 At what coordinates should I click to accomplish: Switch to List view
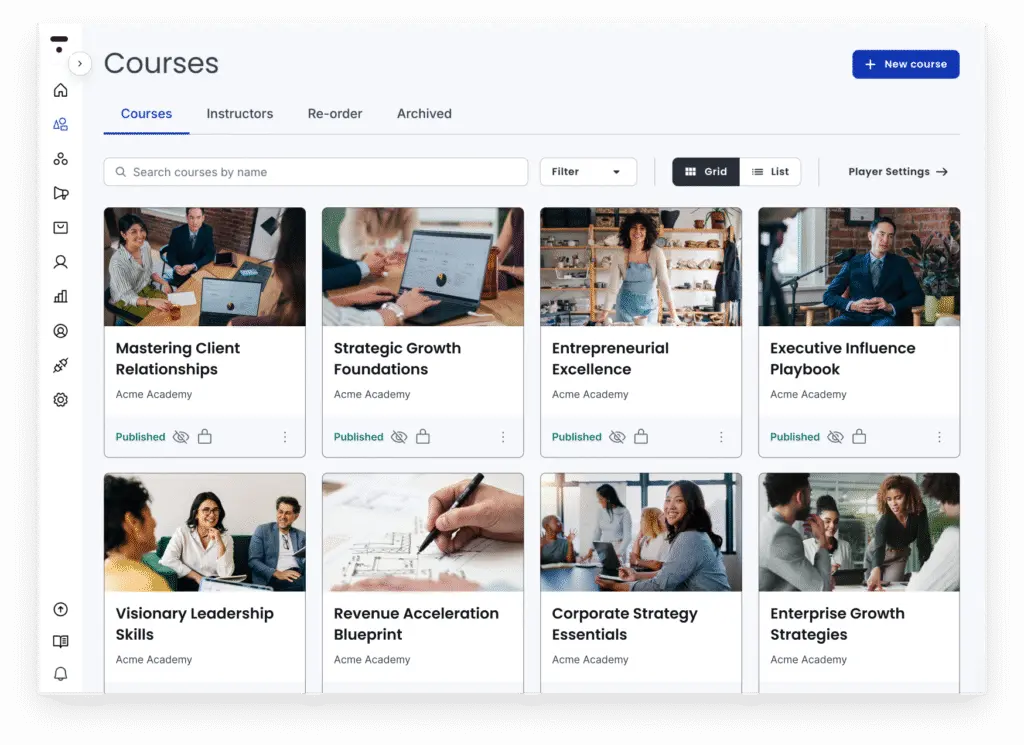click(770, 171)
